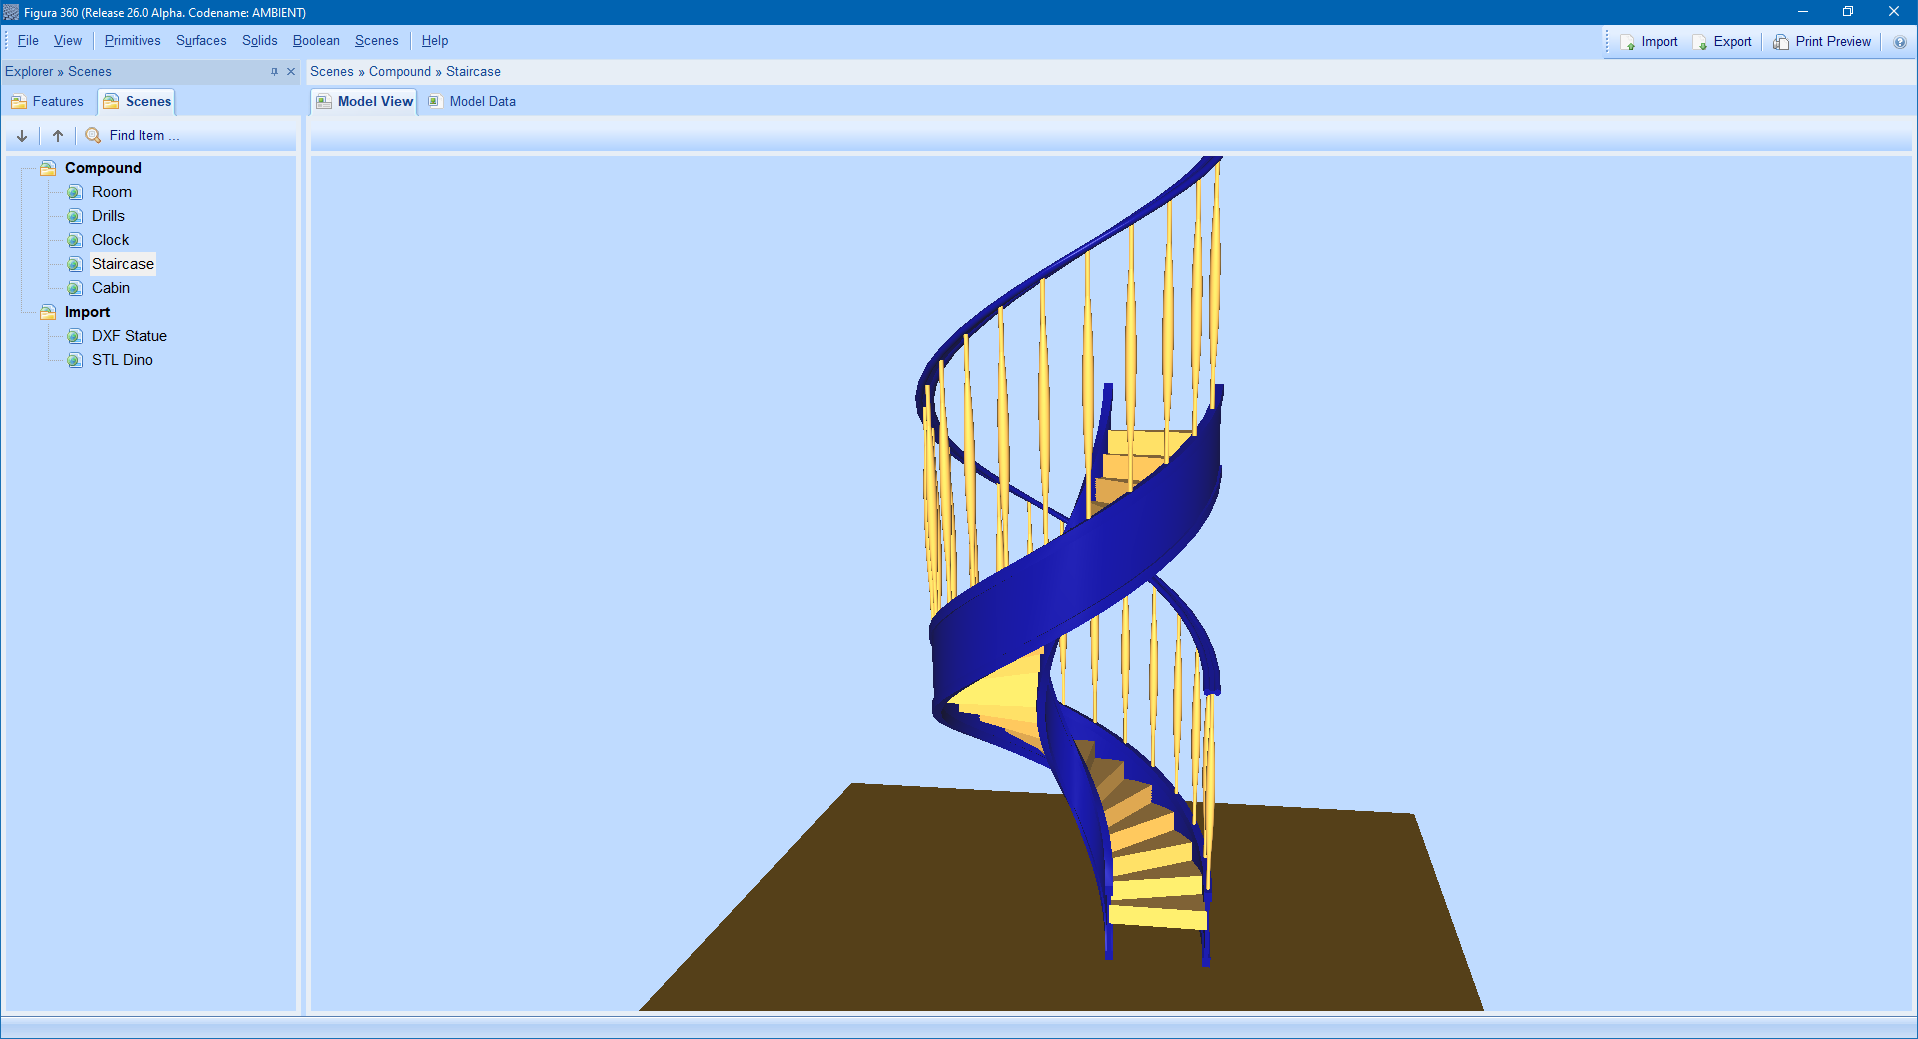Click the Scenes breadcrumb link
Screen dimensions: 1918x1039
[x=331, y=71]
